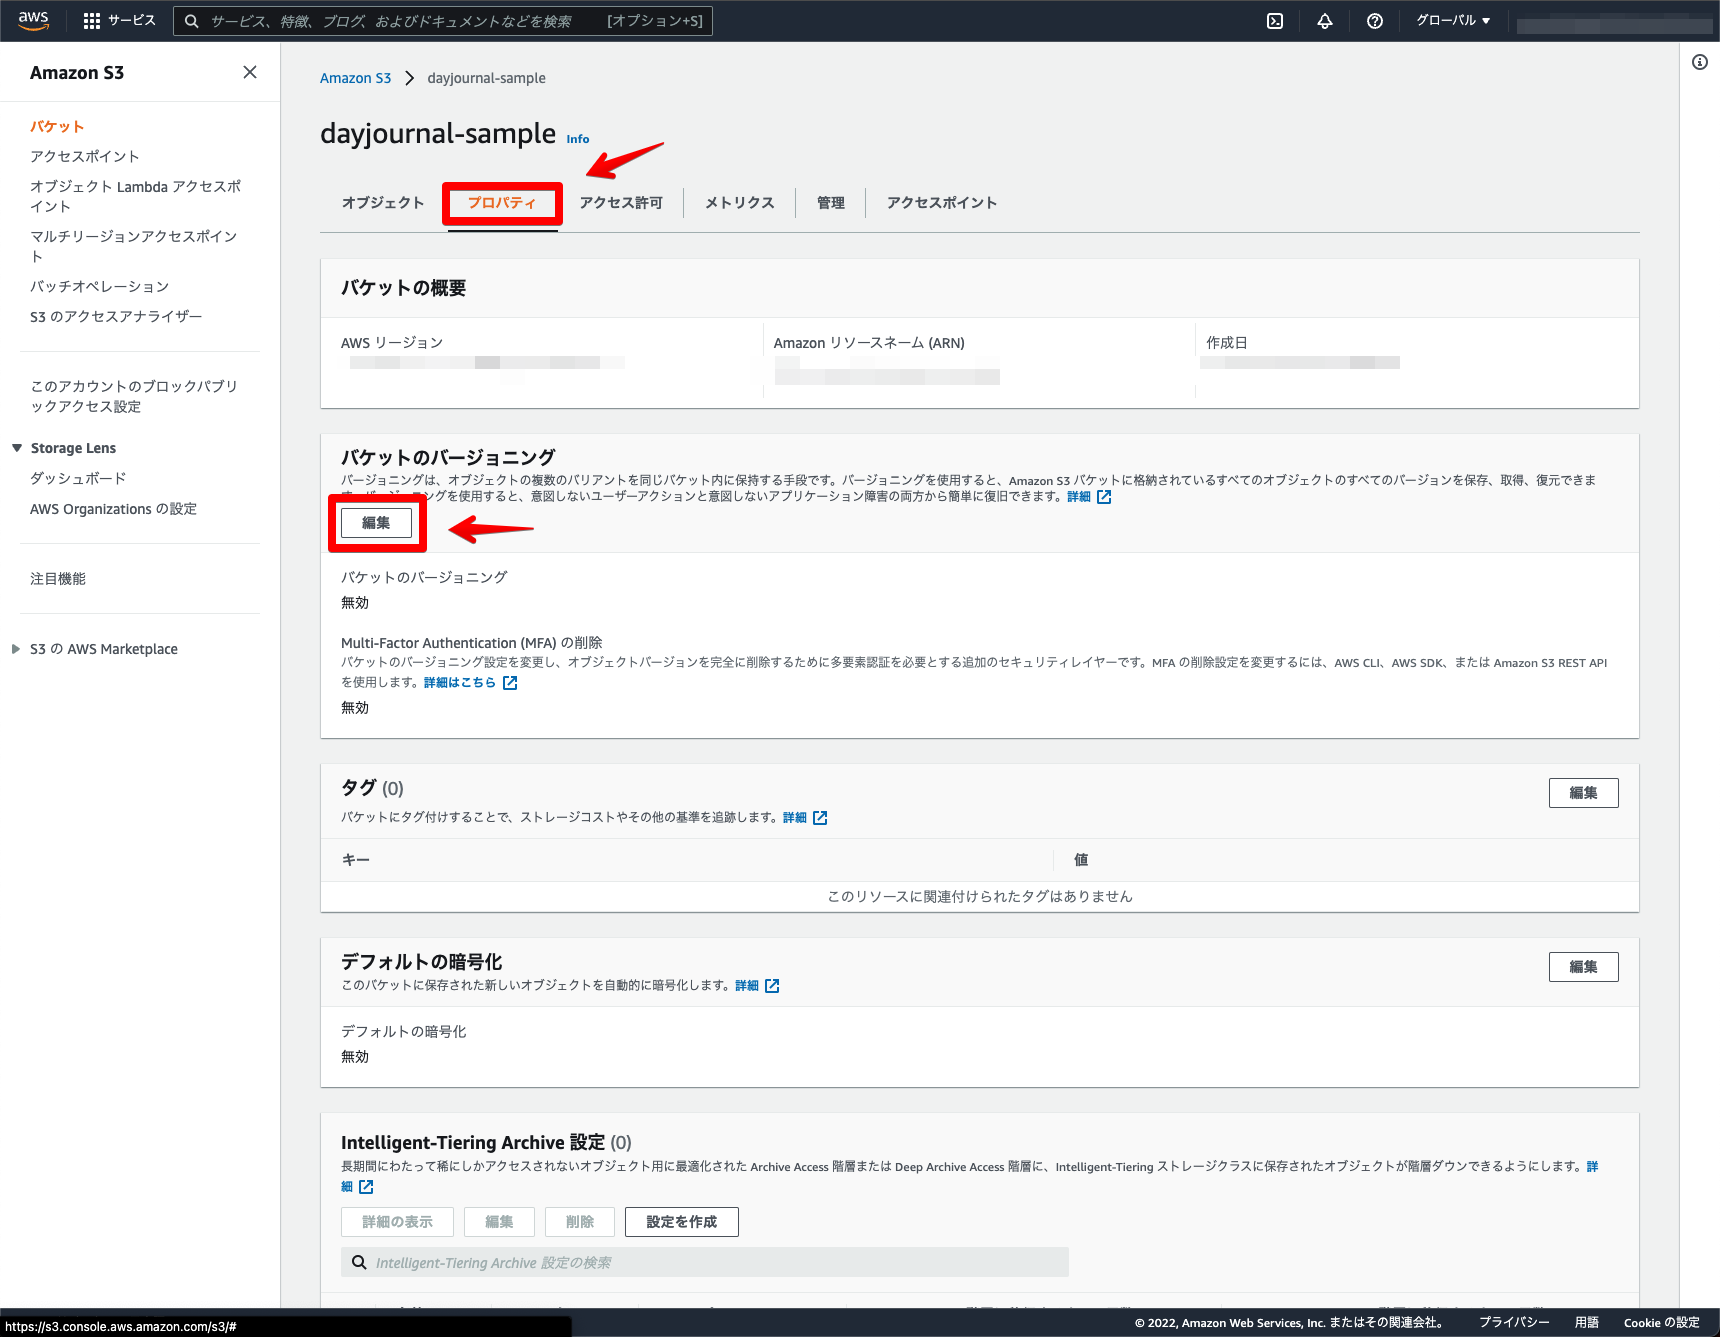This screenshot has height=1337, width=1720.
Task: Open Cookie の設定 in footer
Action: pos(1662,1323)
